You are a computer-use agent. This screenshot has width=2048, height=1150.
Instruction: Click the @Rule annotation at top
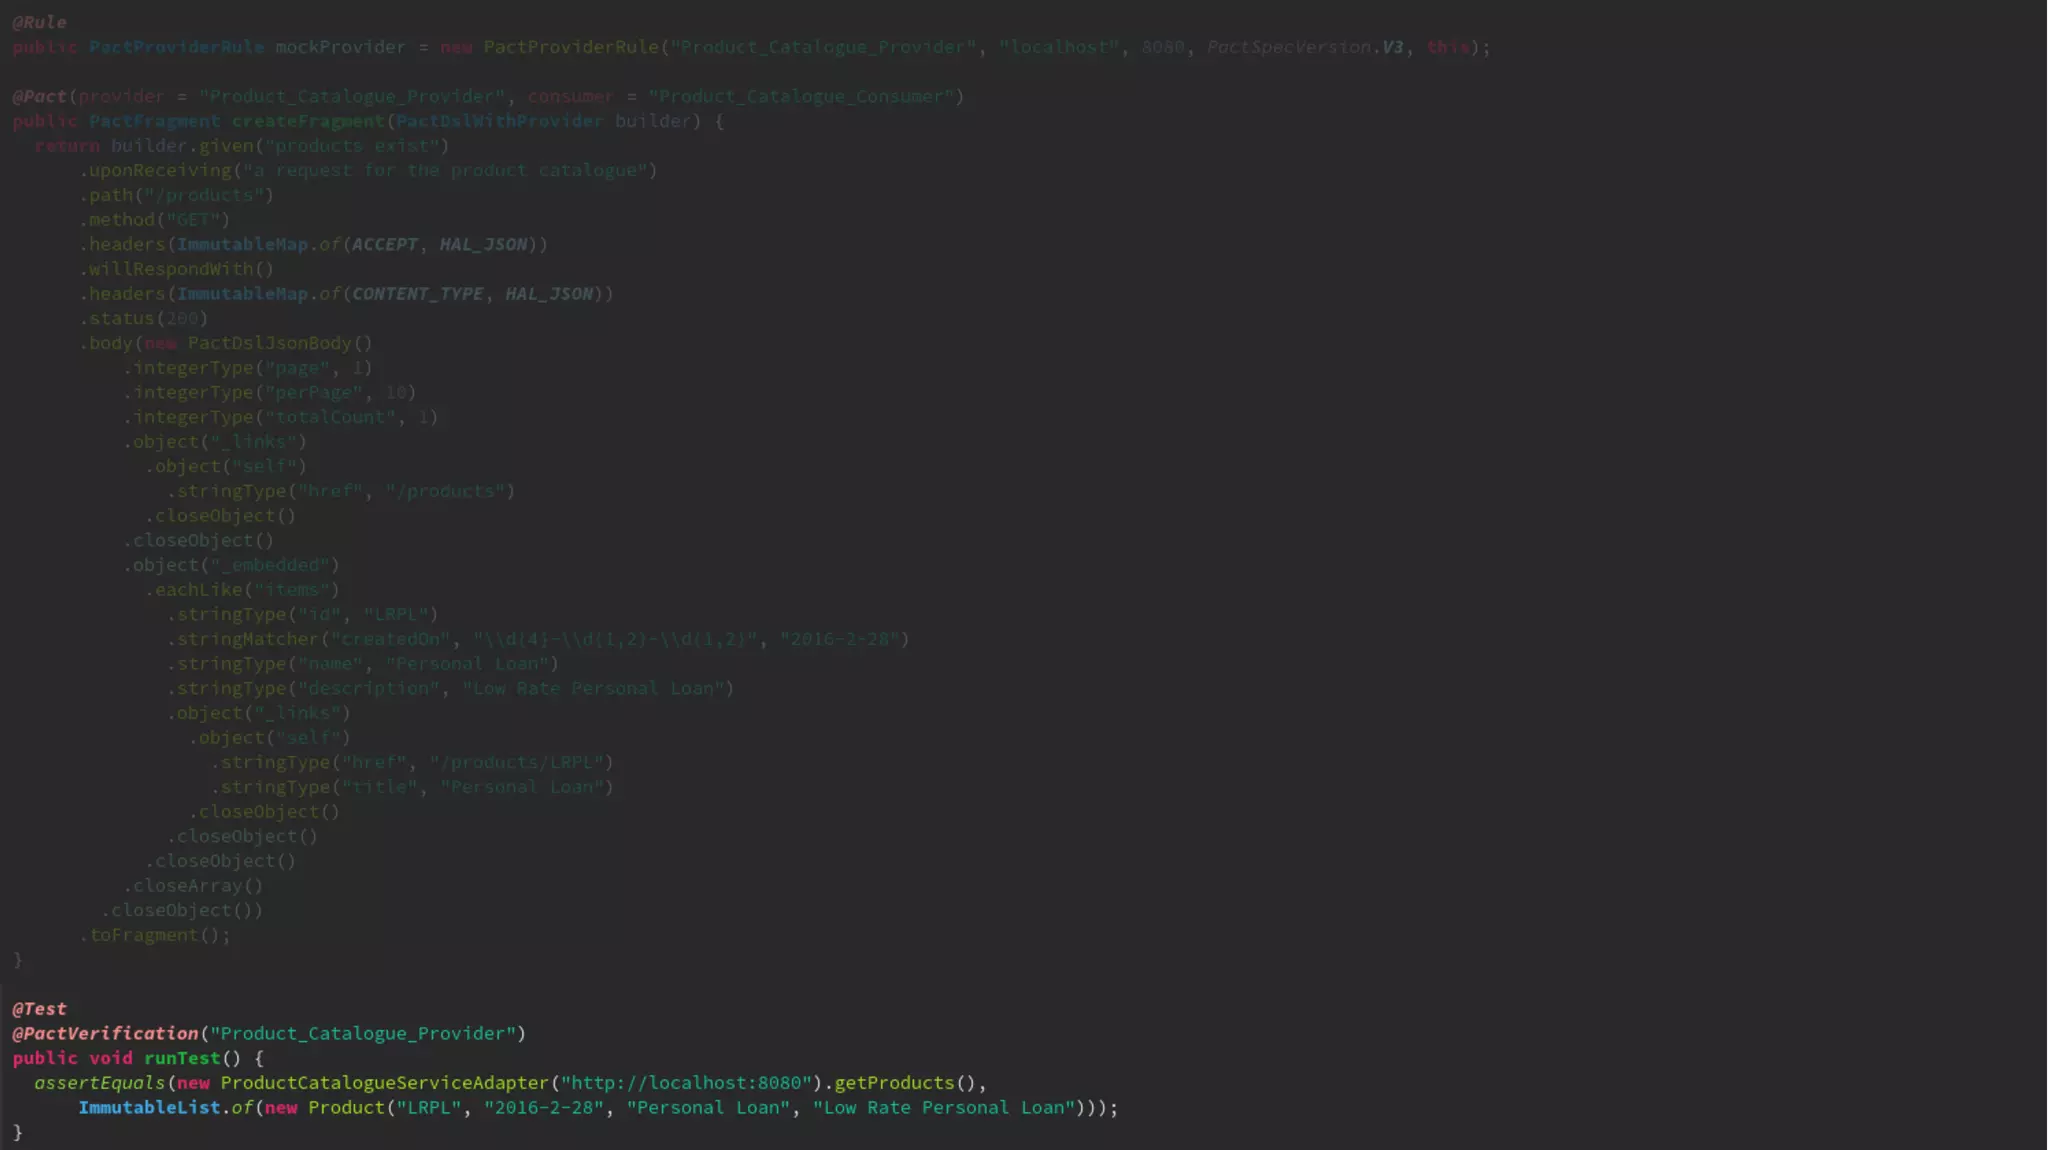coord(40,22)
